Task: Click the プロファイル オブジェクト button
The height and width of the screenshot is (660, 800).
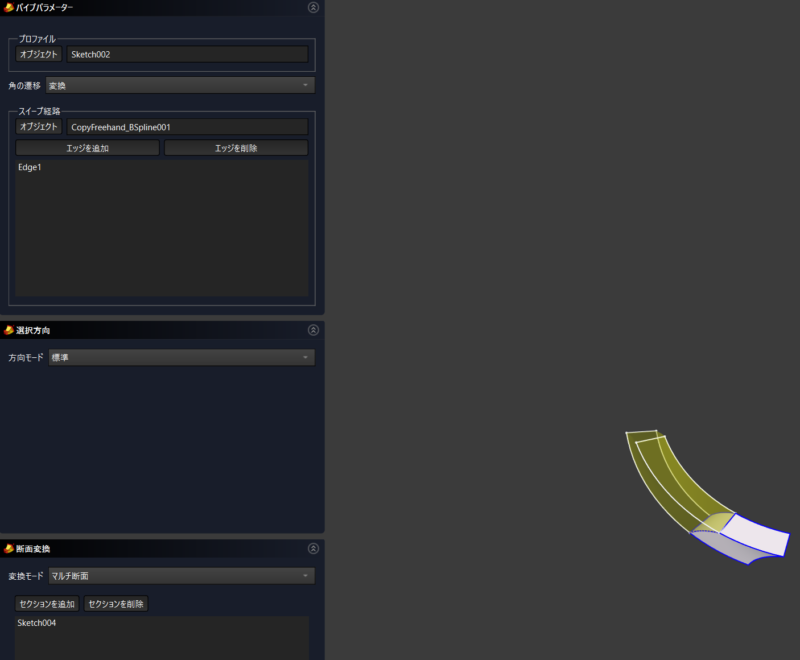Action: [39, 54]
